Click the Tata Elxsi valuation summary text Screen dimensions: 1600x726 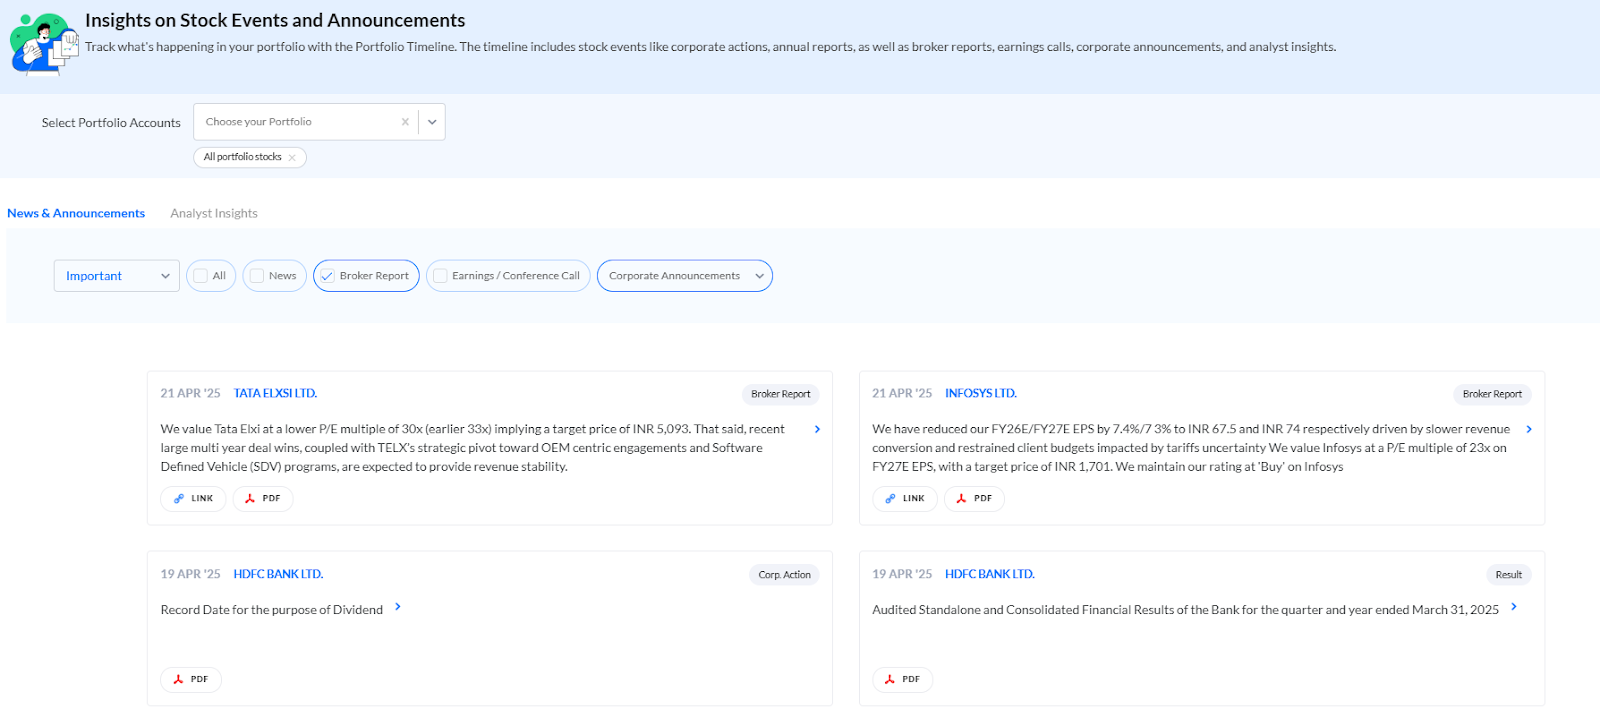472,448
